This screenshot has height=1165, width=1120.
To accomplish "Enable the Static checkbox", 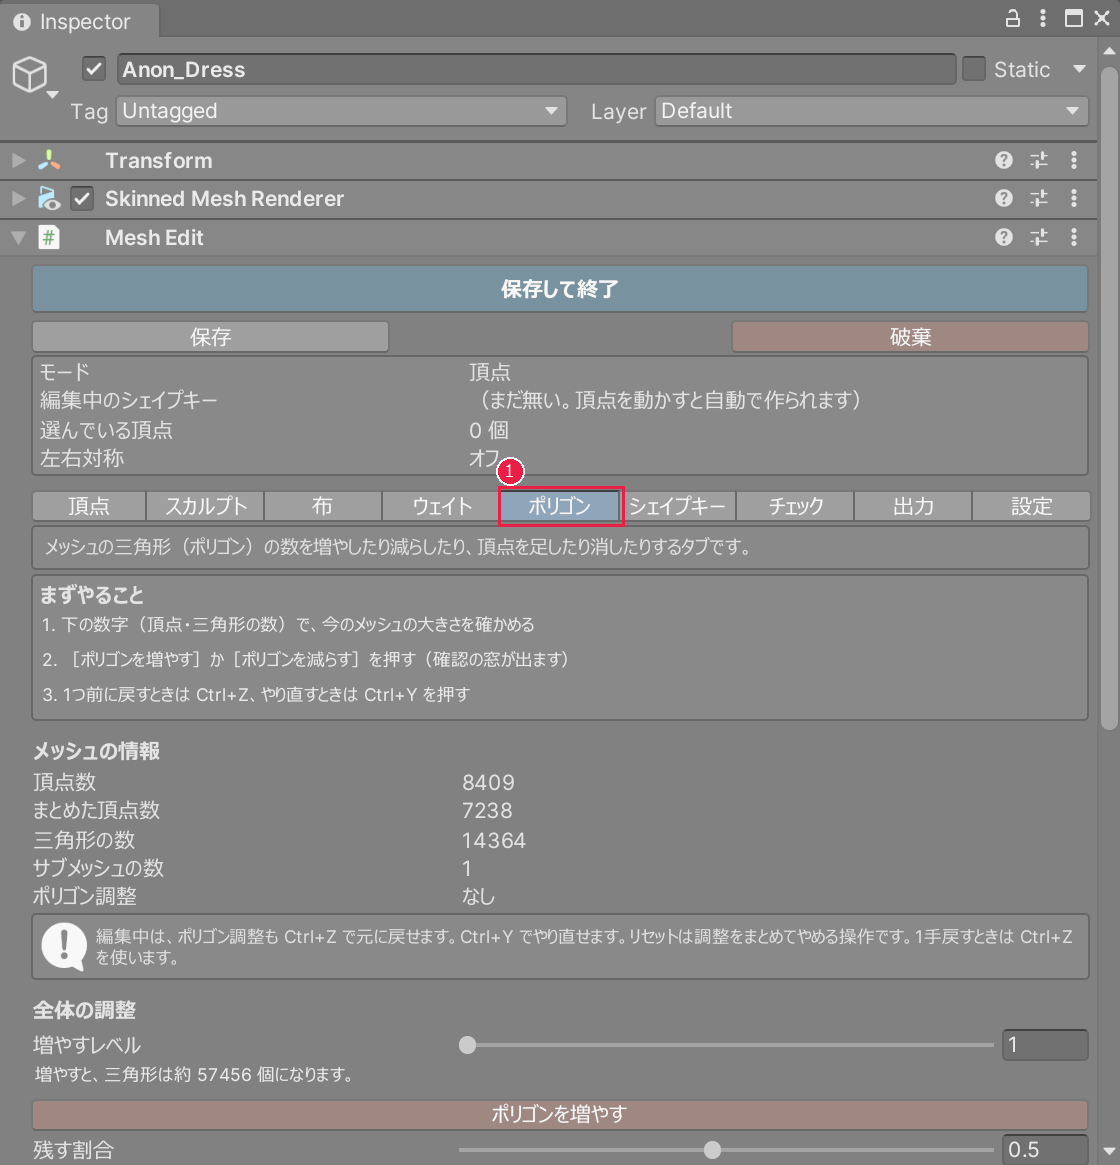I will [974, 69].
